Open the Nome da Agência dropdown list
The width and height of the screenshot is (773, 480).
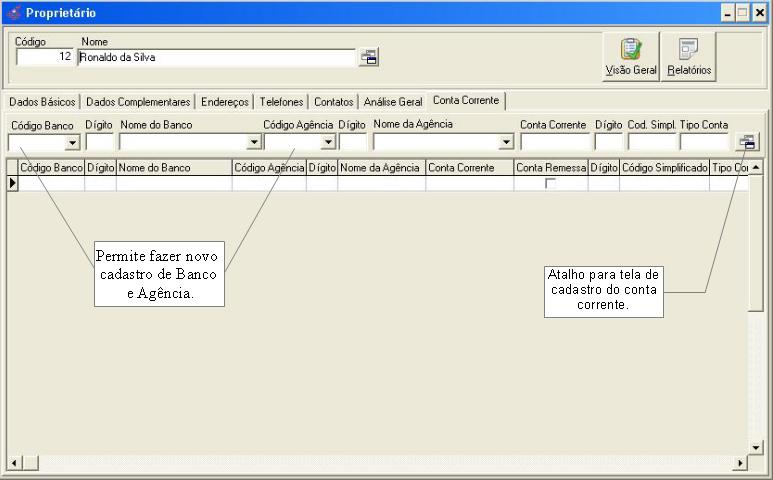[x=506, y=143]
